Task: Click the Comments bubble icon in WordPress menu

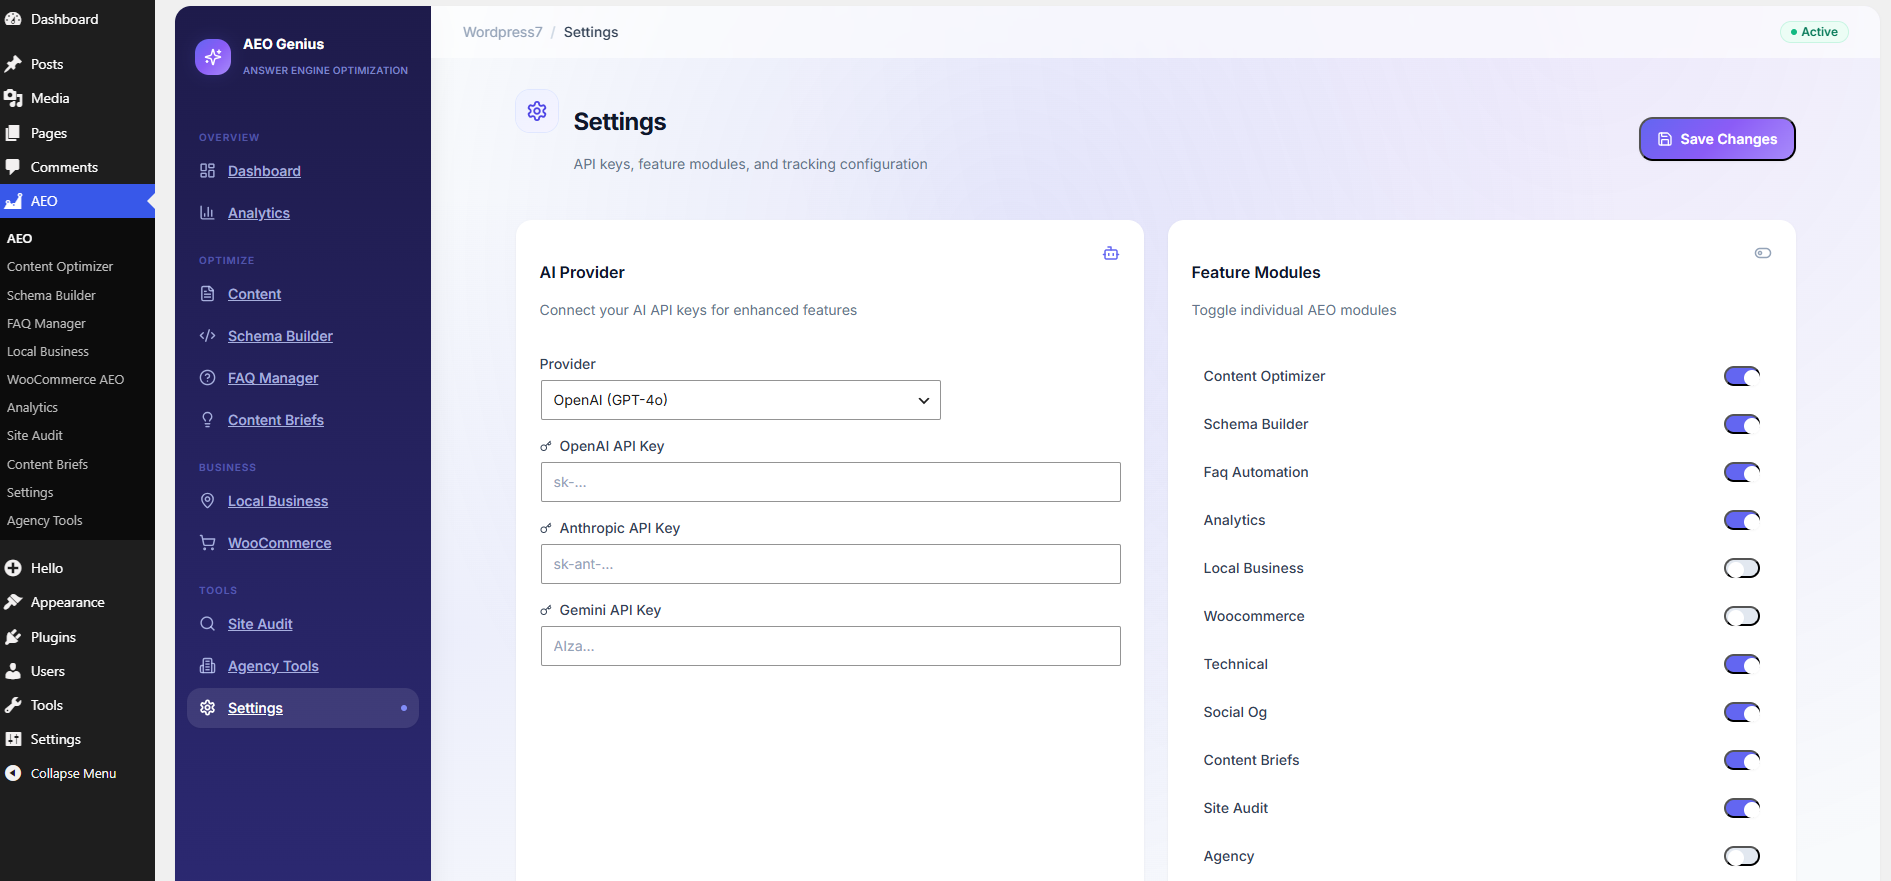Action: 13,167
